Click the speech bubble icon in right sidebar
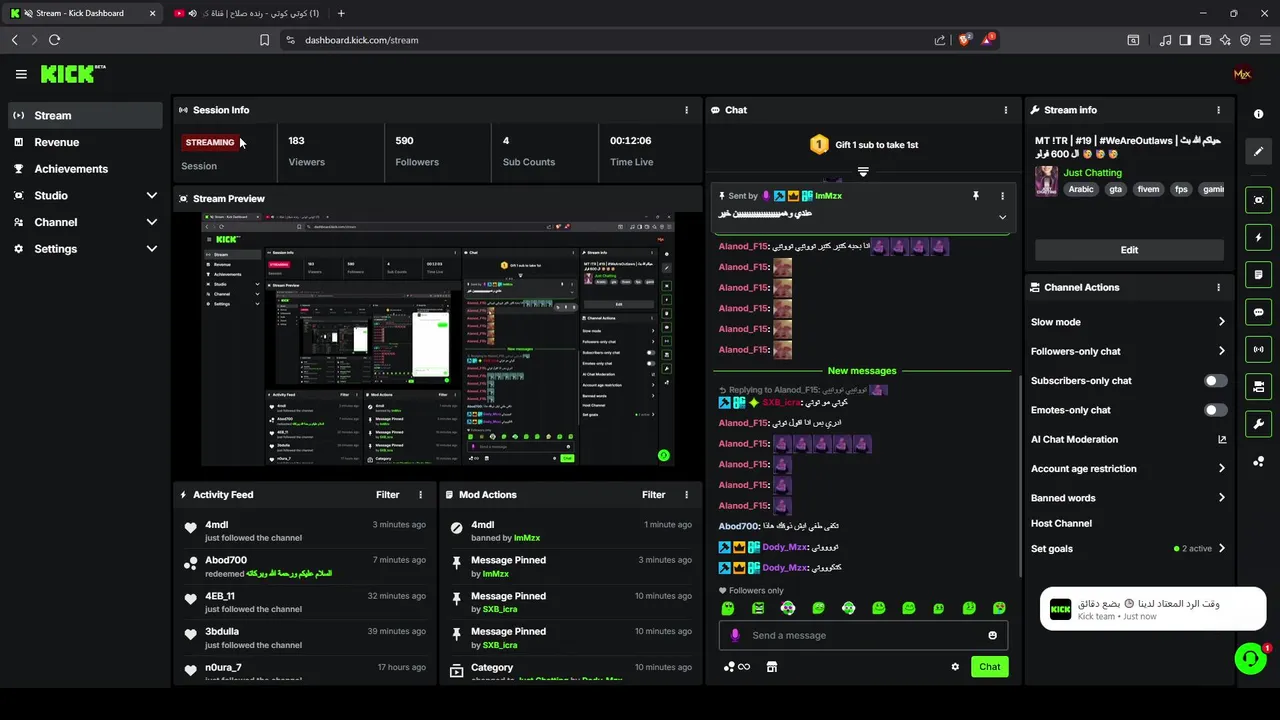This screenshot has width=1280, height=720. click(1259, 312)
